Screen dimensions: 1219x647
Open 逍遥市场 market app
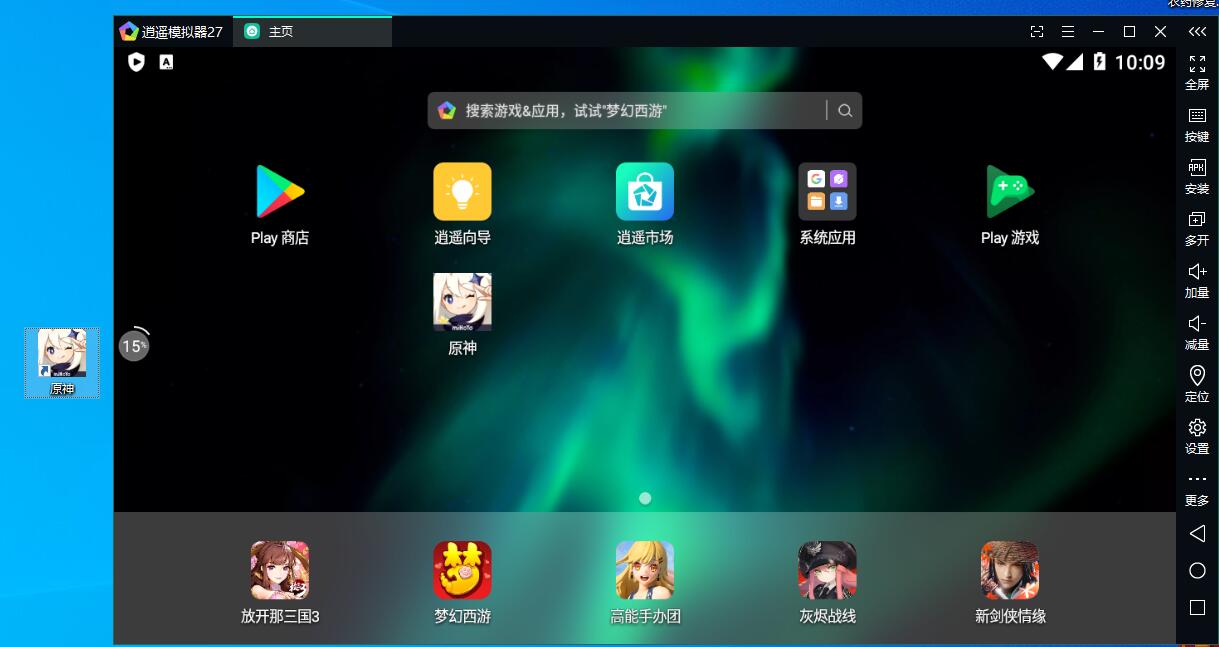click(x=645, y=192)
